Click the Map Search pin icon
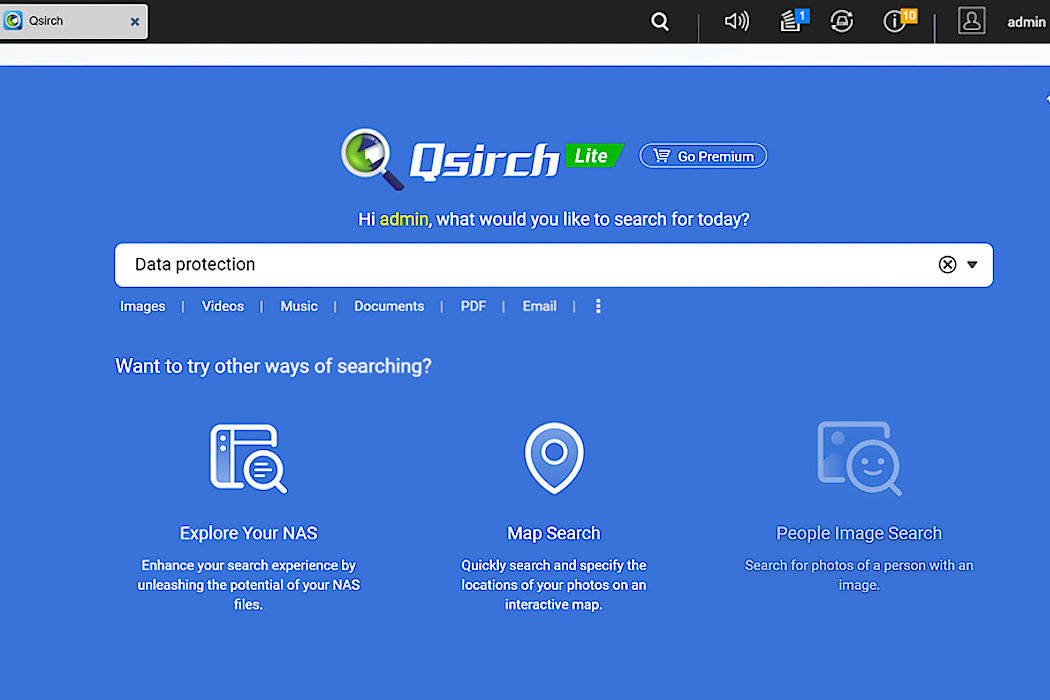The height and width of the screenshot is (700, 1050). (553, 458)
